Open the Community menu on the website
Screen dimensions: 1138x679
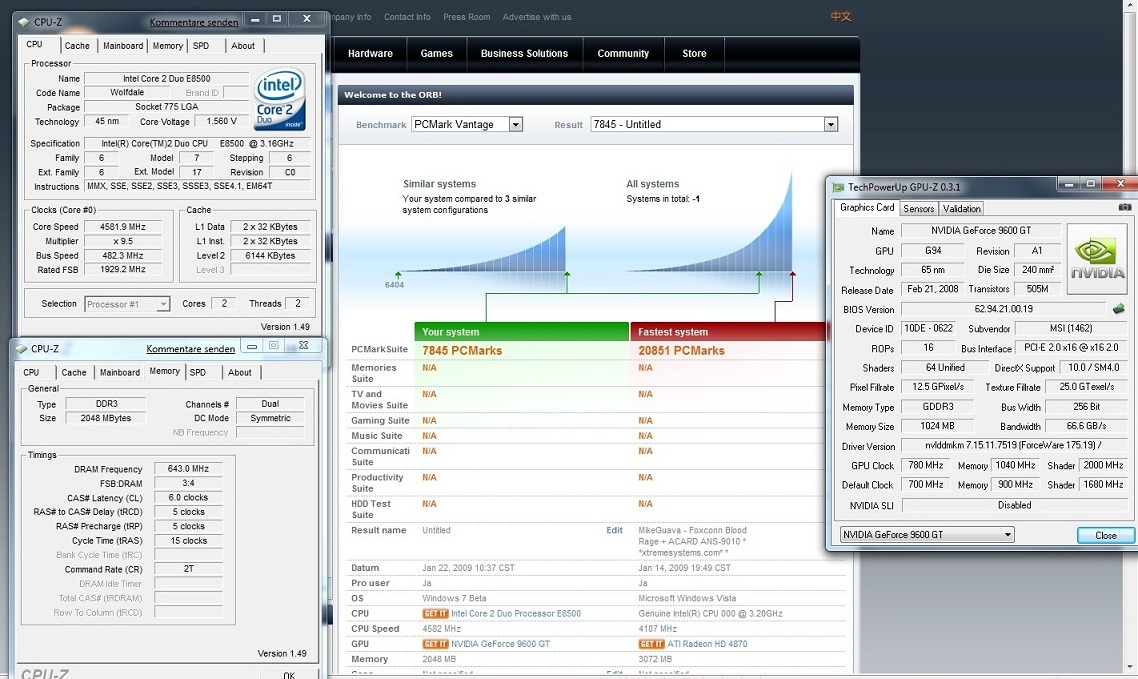623,54
